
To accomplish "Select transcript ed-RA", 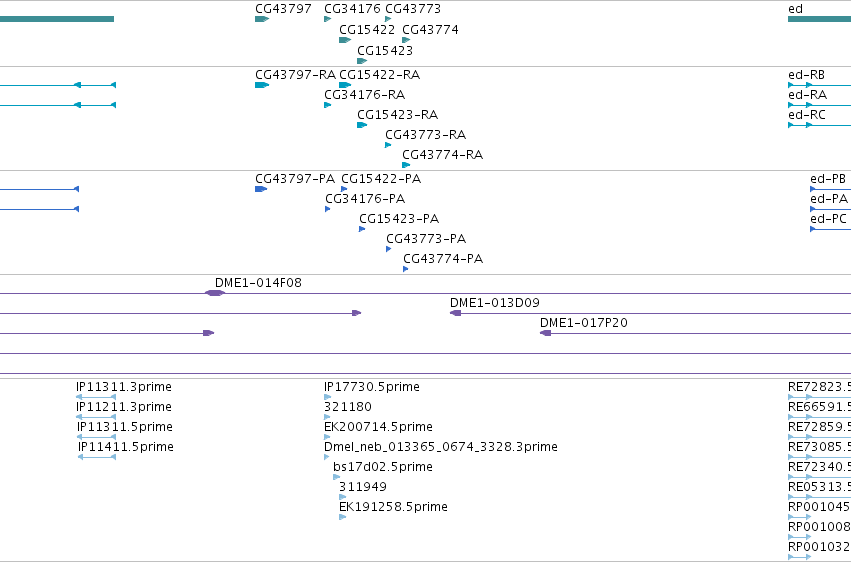I will [x=808, y=94].
